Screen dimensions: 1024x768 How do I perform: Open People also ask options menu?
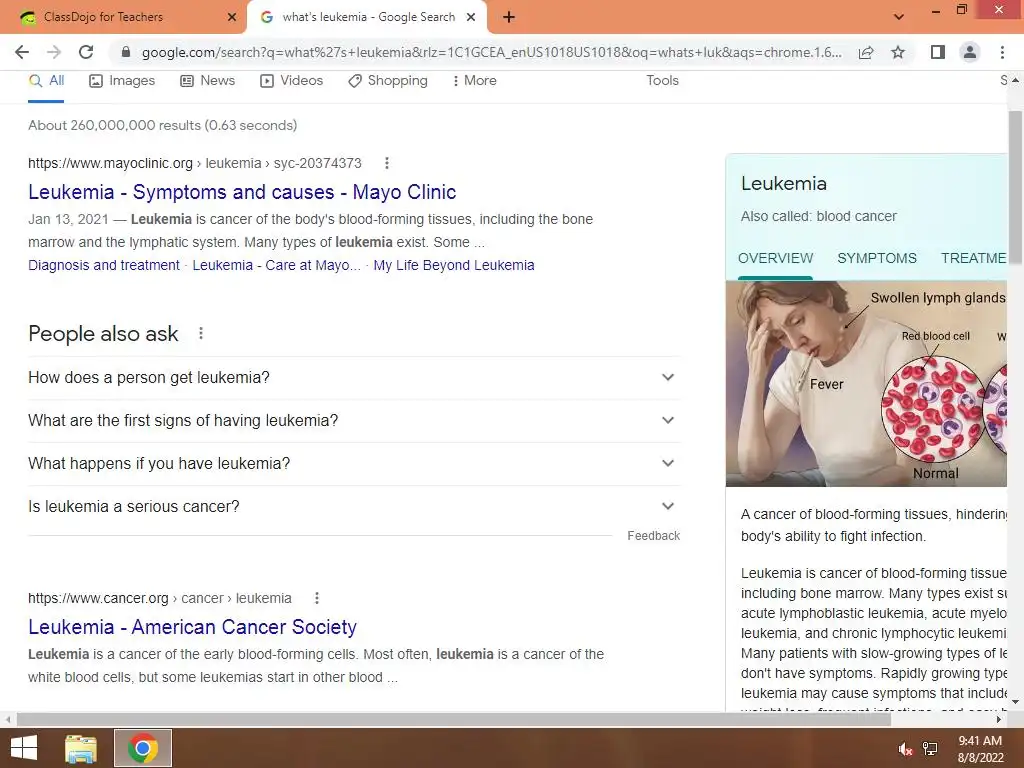[x=201, y=334]
